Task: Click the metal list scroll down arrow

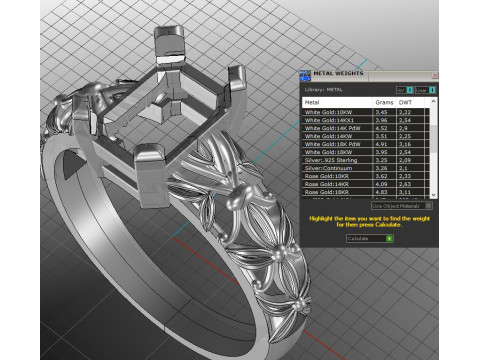Action: click(x=433, y=195)
